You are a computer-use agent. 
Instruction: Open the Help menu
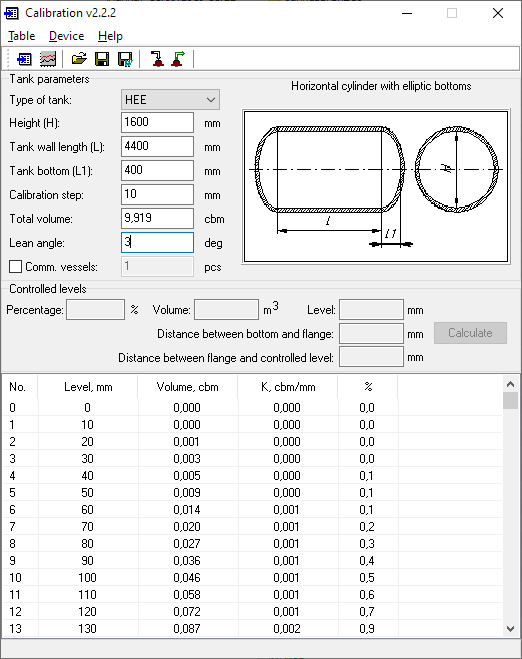coord(110,36)
